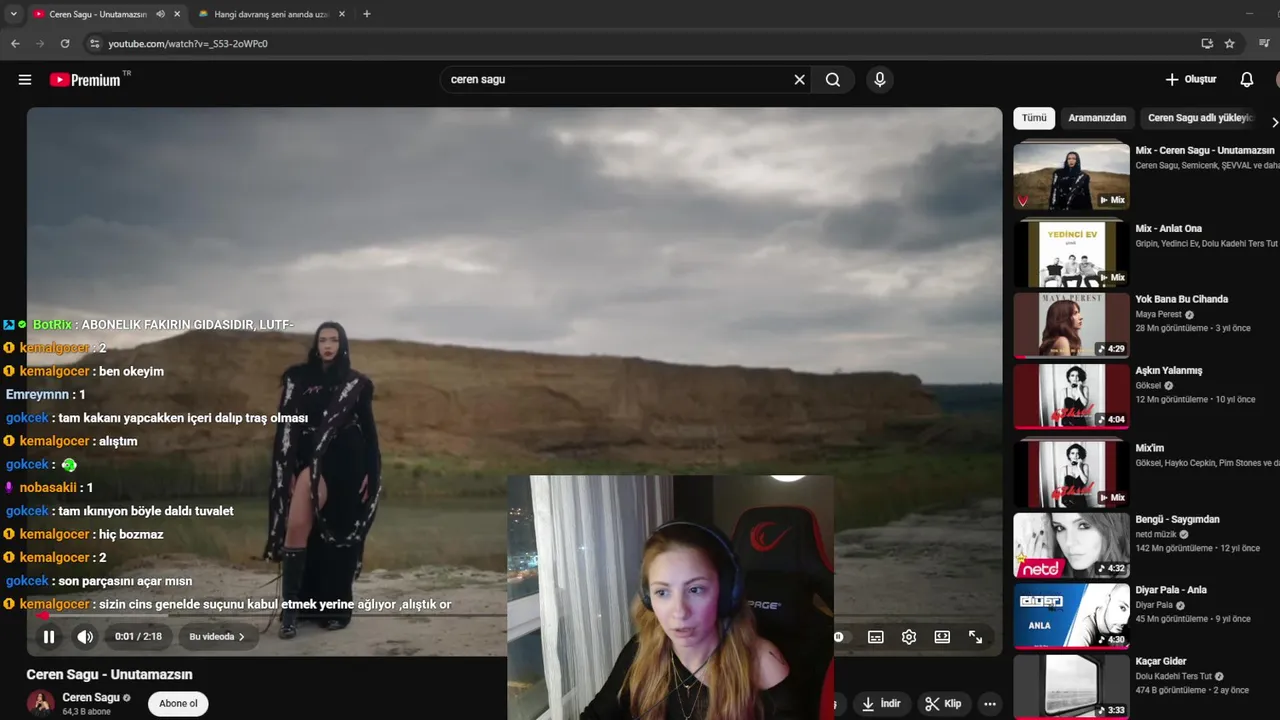Click the 0:01 / 2:18 time display
The height and width of the screenshot is (720, 1280).
138,637
